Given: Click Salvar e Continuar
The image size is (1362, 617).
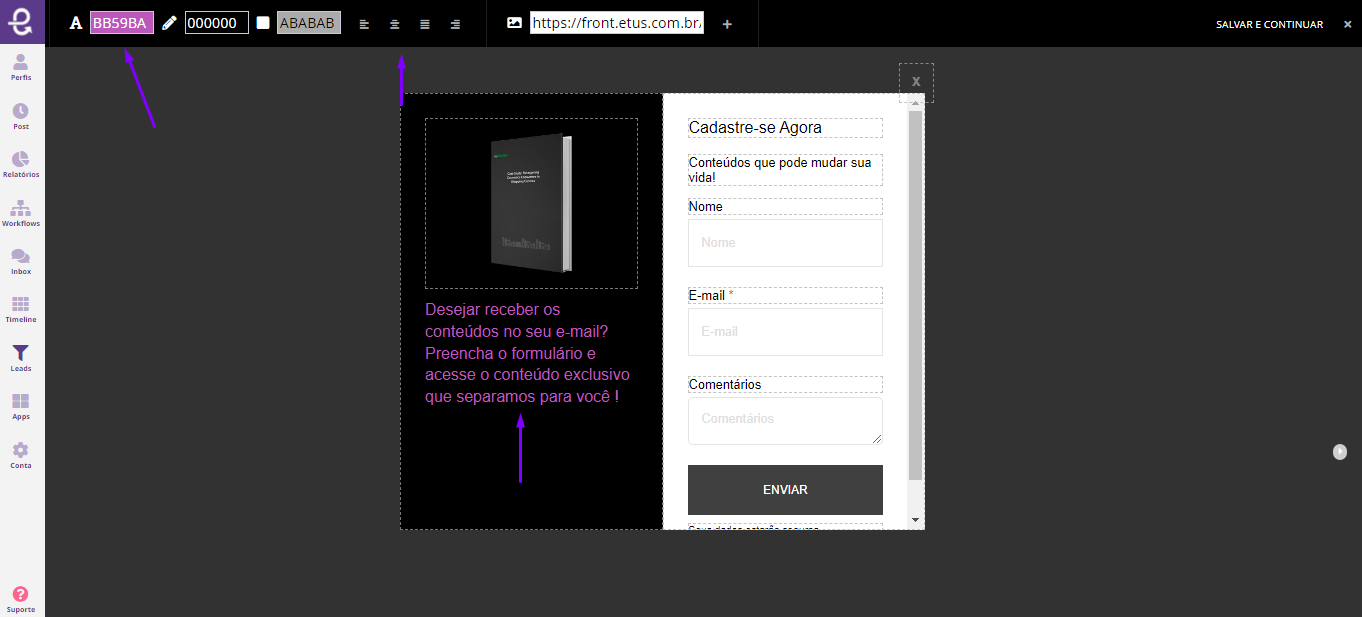Looking at the screenshot, I should (x=1269, y=24).
